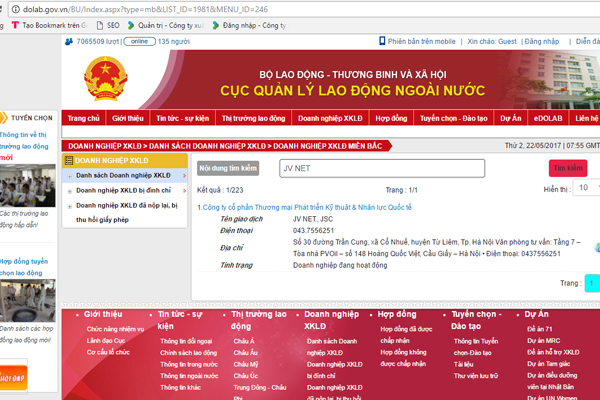Open footer Chính sách lao động link
The height and width of the screenshot is (400, 600).
click(188, 353)
